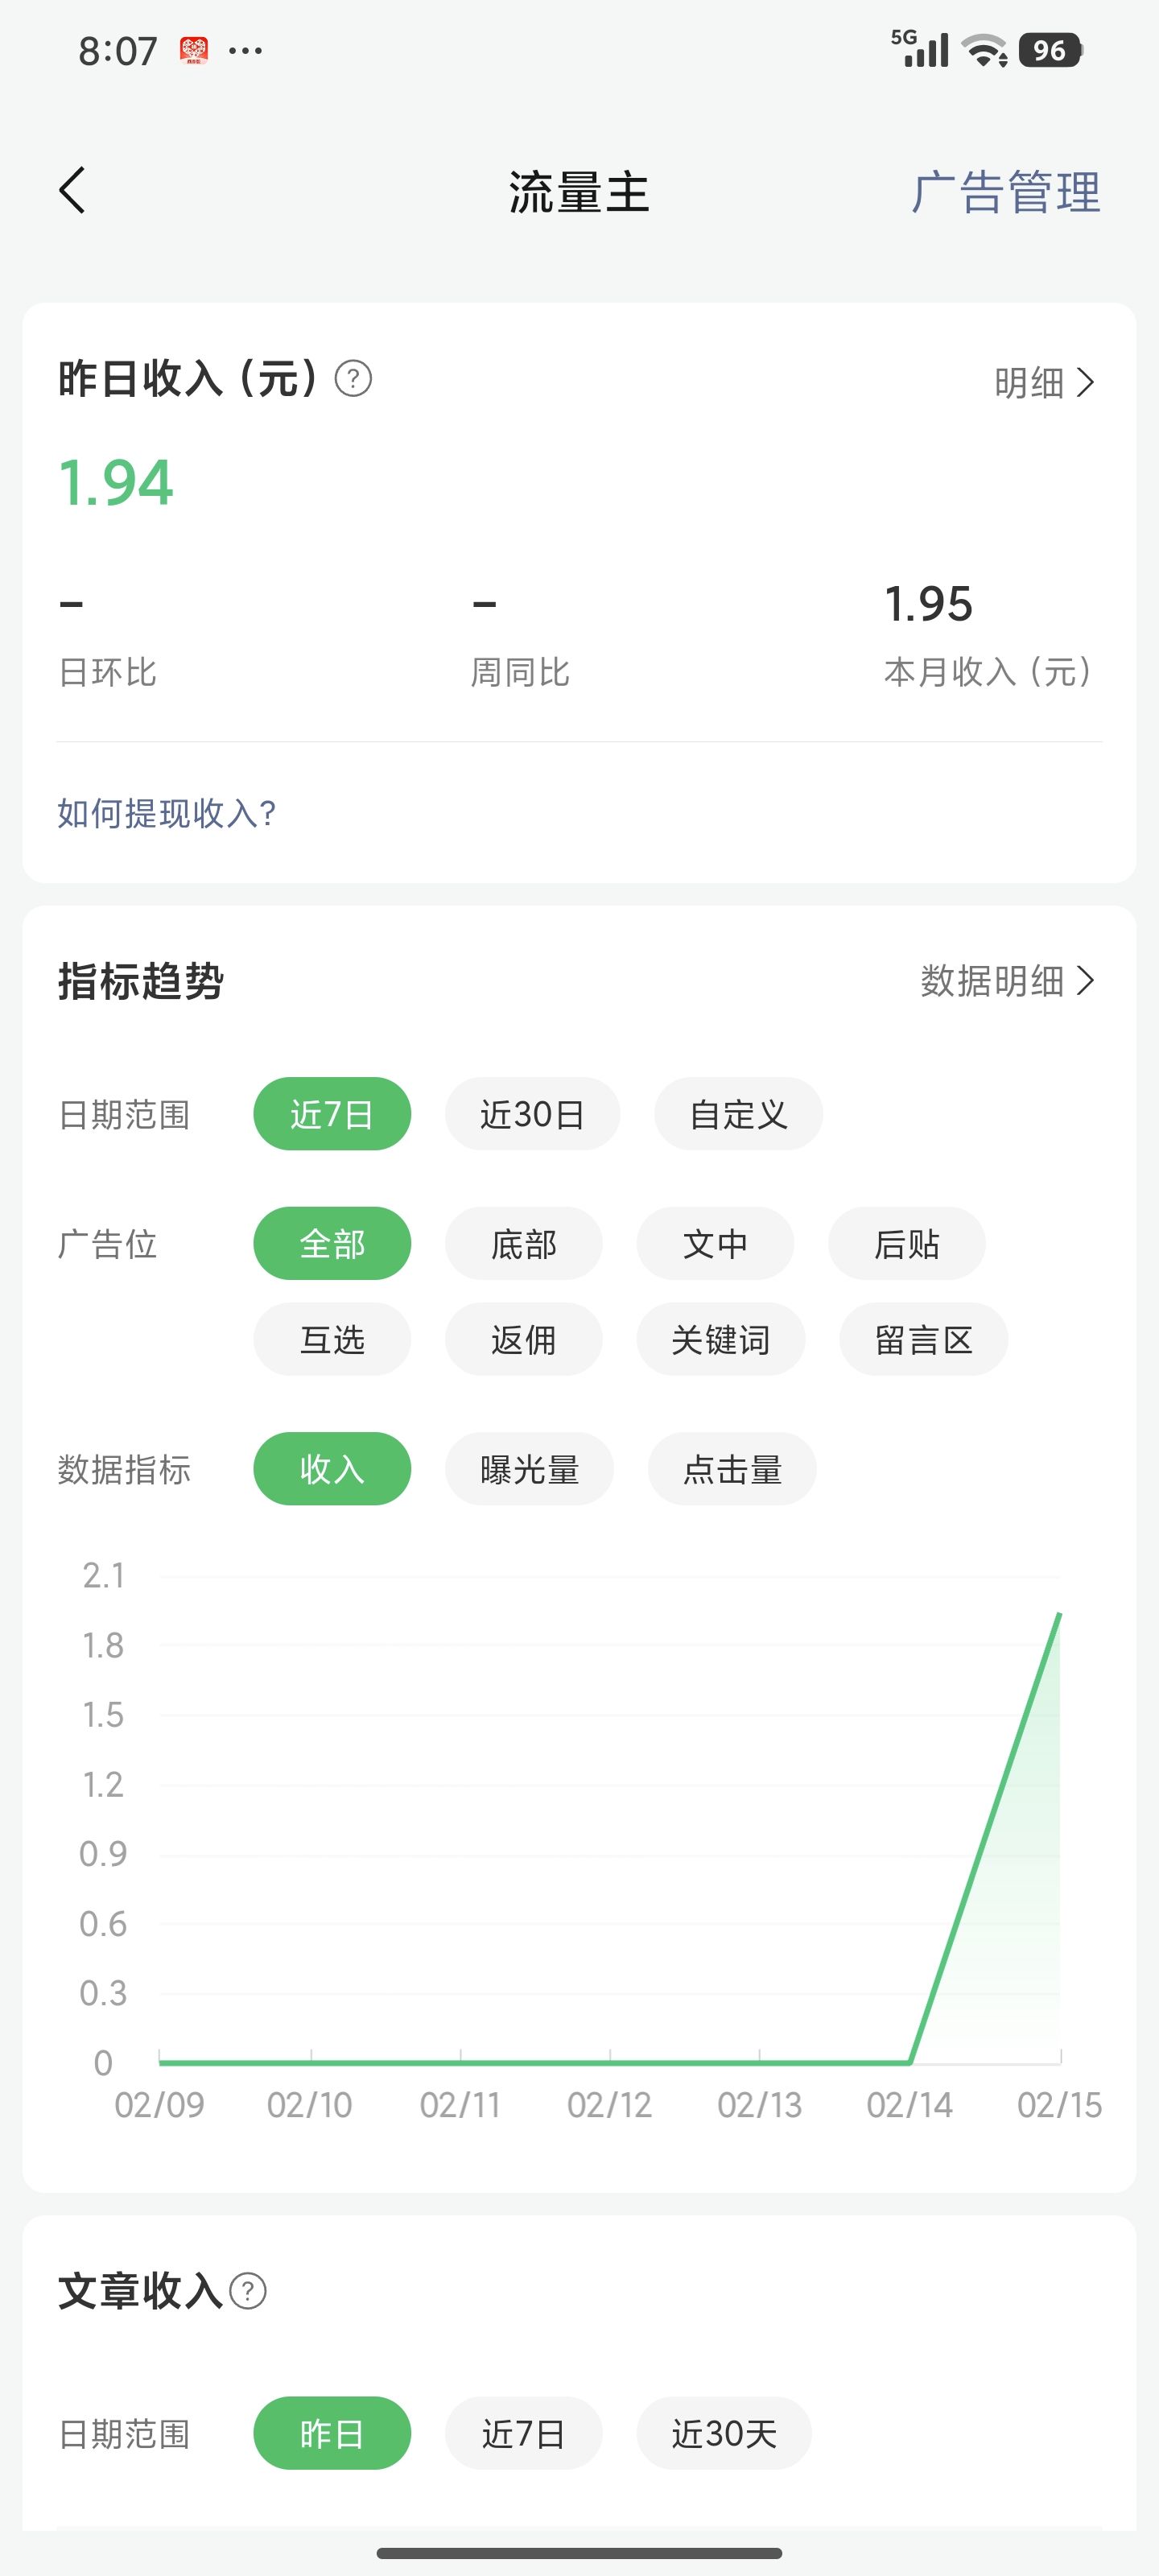This screenshot has width=1159, height=2576.
Task: Tap the 5G signal strength icon
Action: click(920, 49)
